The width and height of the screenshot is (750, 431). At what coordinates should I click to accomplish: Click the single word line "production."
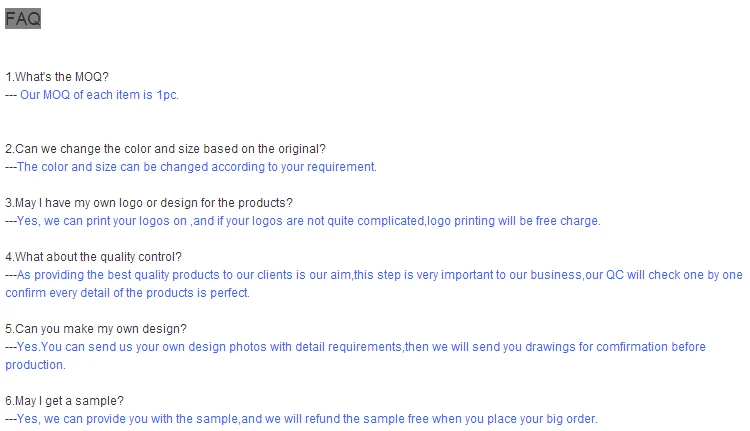pyautogui.click(x=37, y=365)
